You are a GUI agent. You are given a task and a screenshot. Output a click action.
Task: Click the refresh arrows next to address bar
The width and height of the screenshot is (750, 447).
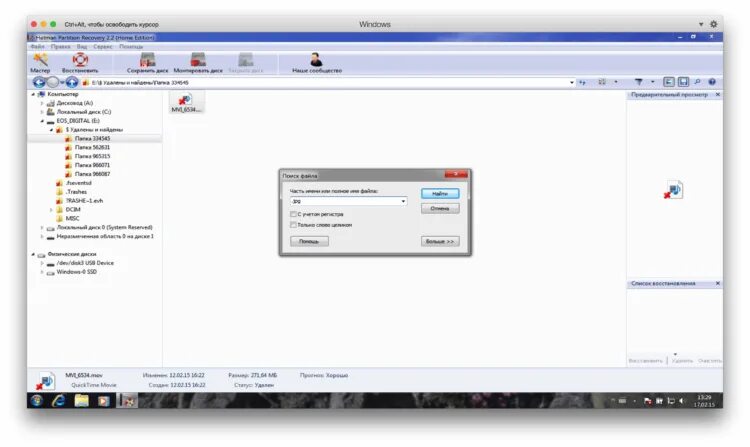582,82
